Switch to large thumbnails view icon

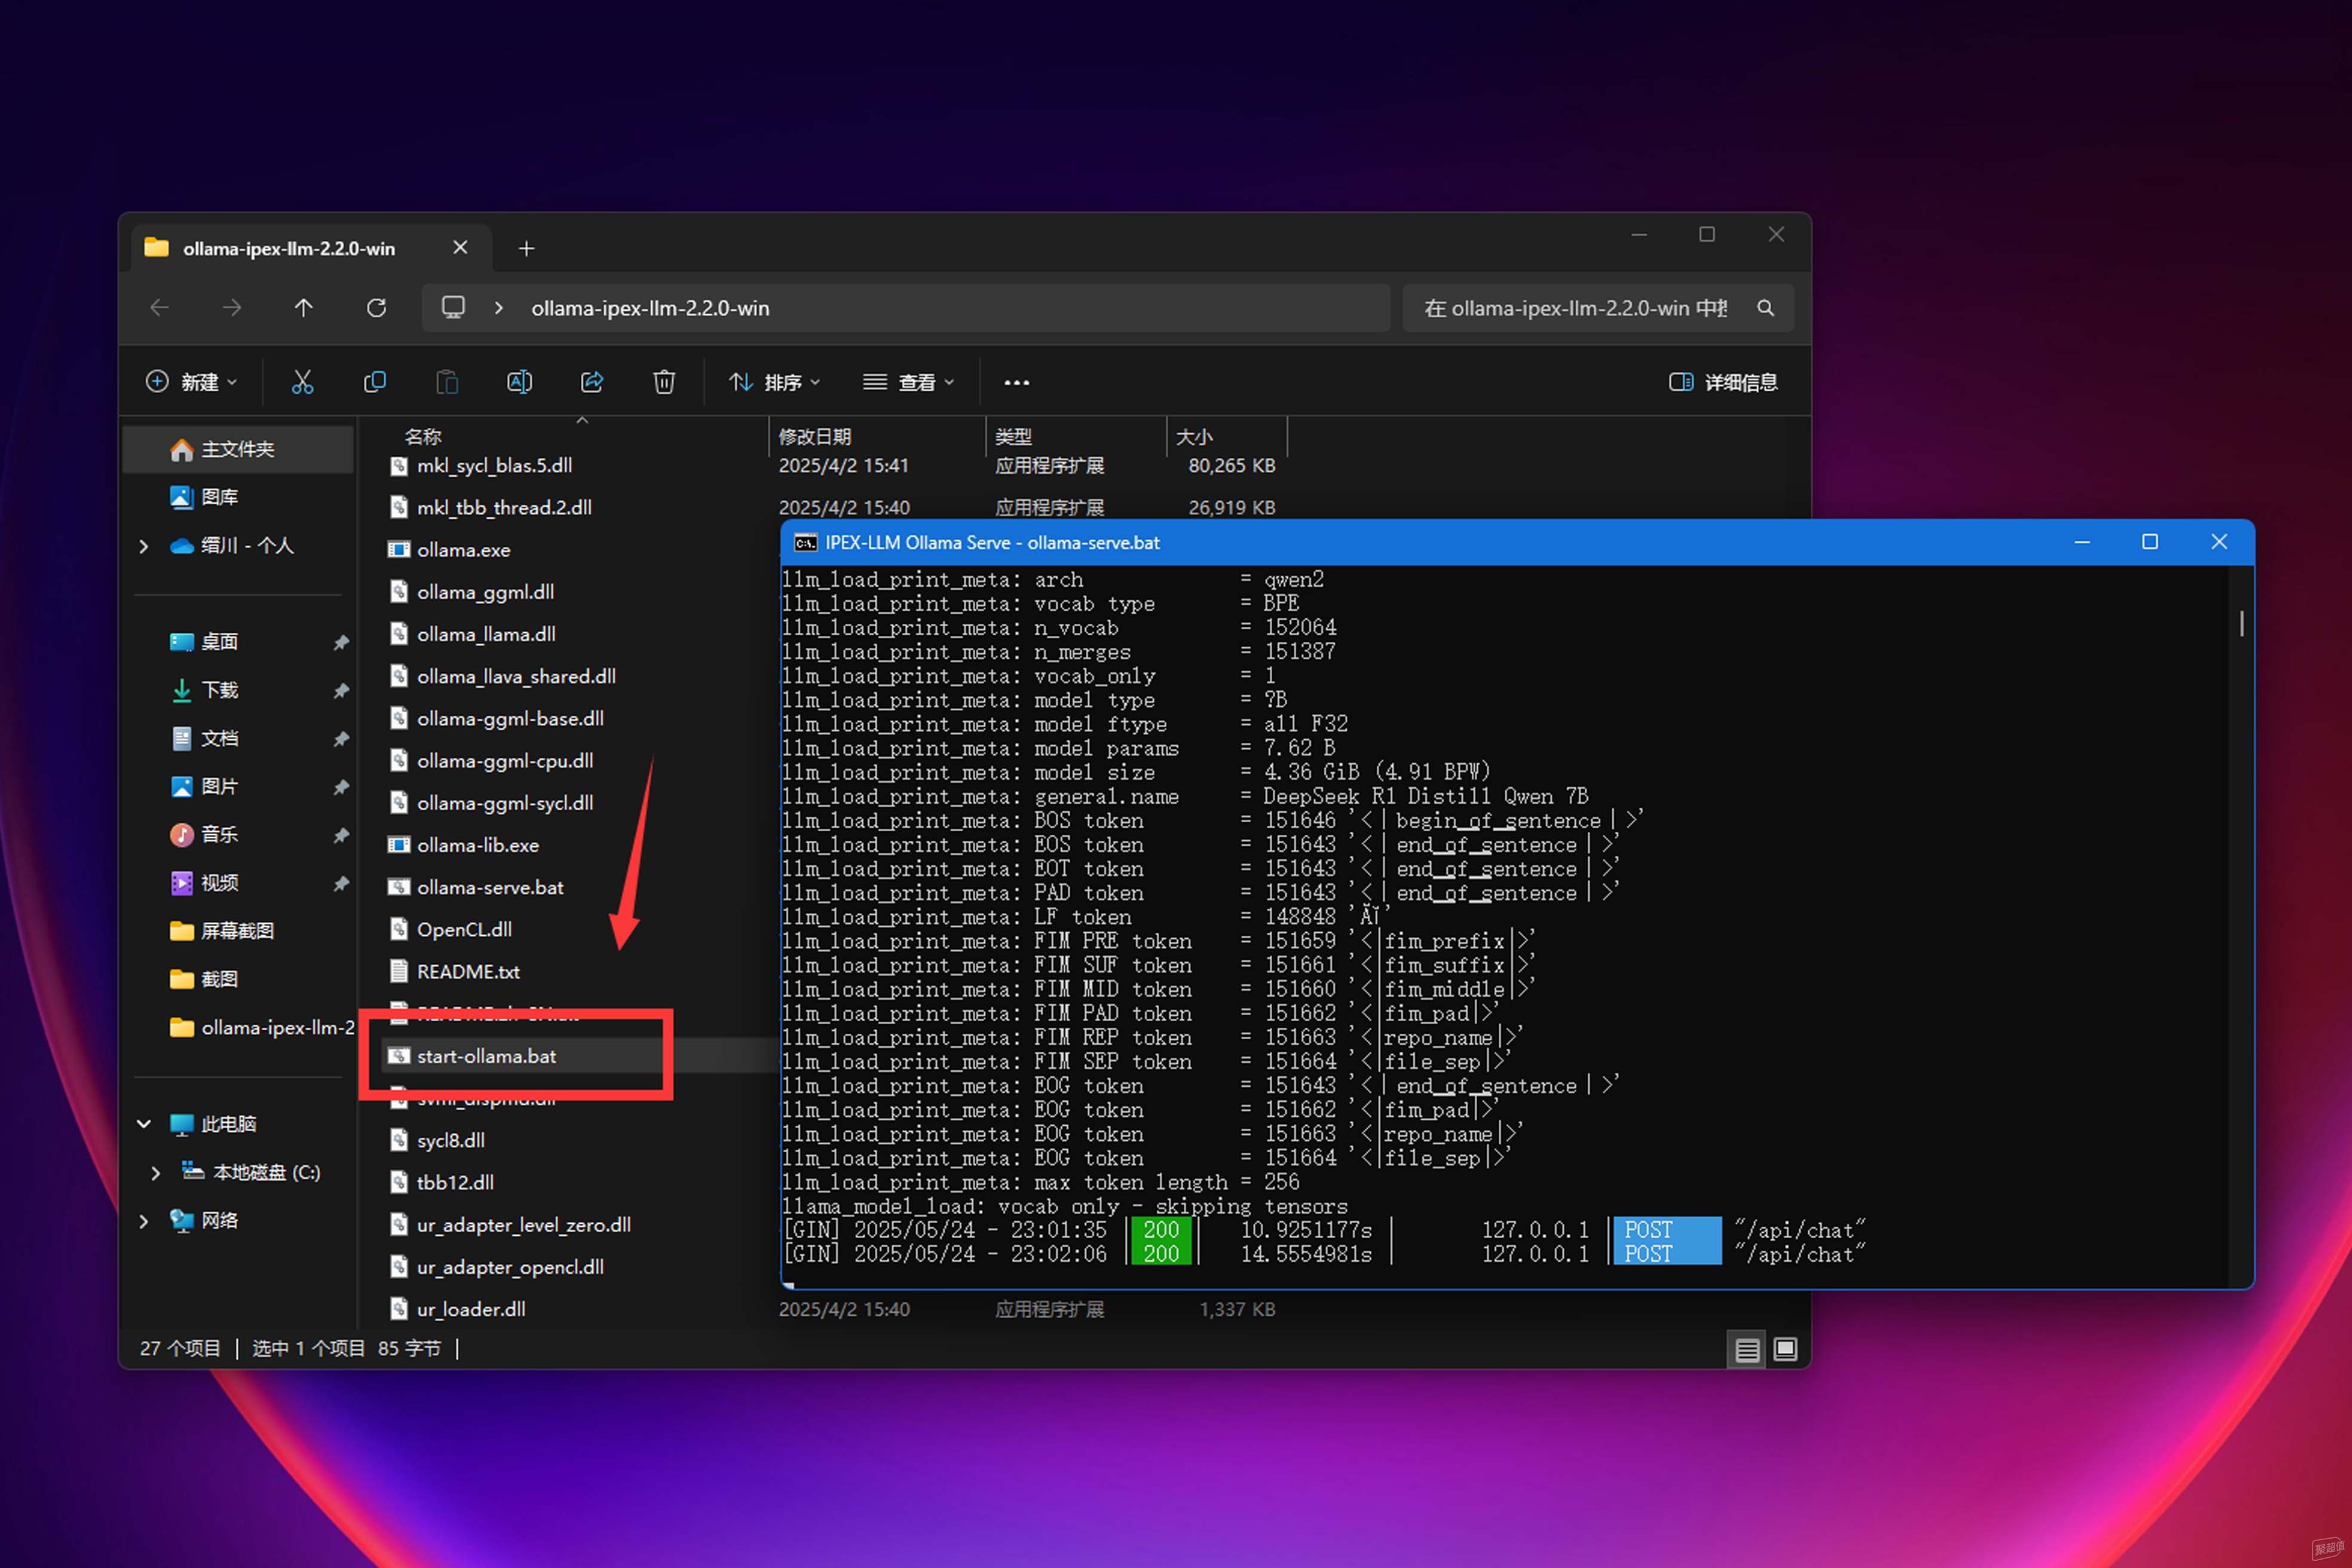(1785, 1350)
